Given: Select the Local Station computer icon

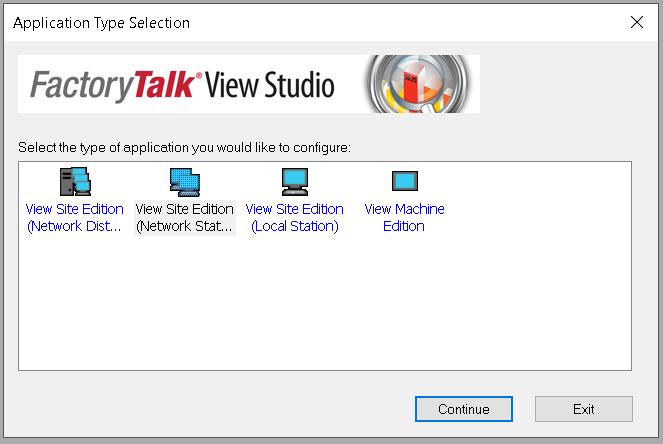Looking at the screenshot, I should [x=295, y=181].
